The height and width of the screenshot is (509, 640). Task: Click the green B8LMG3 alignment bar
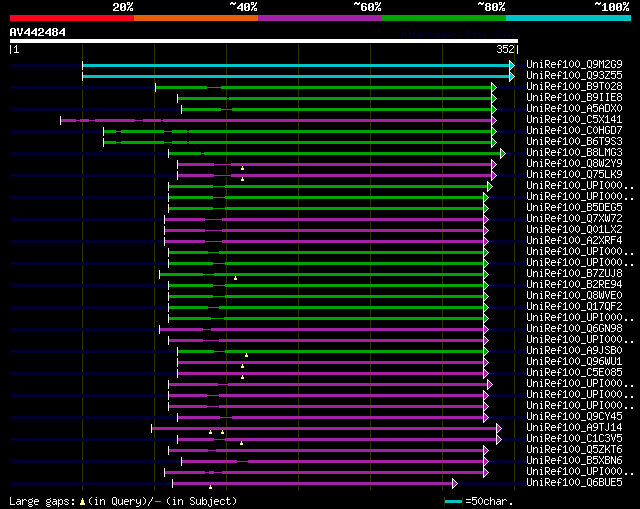(334, 153)
